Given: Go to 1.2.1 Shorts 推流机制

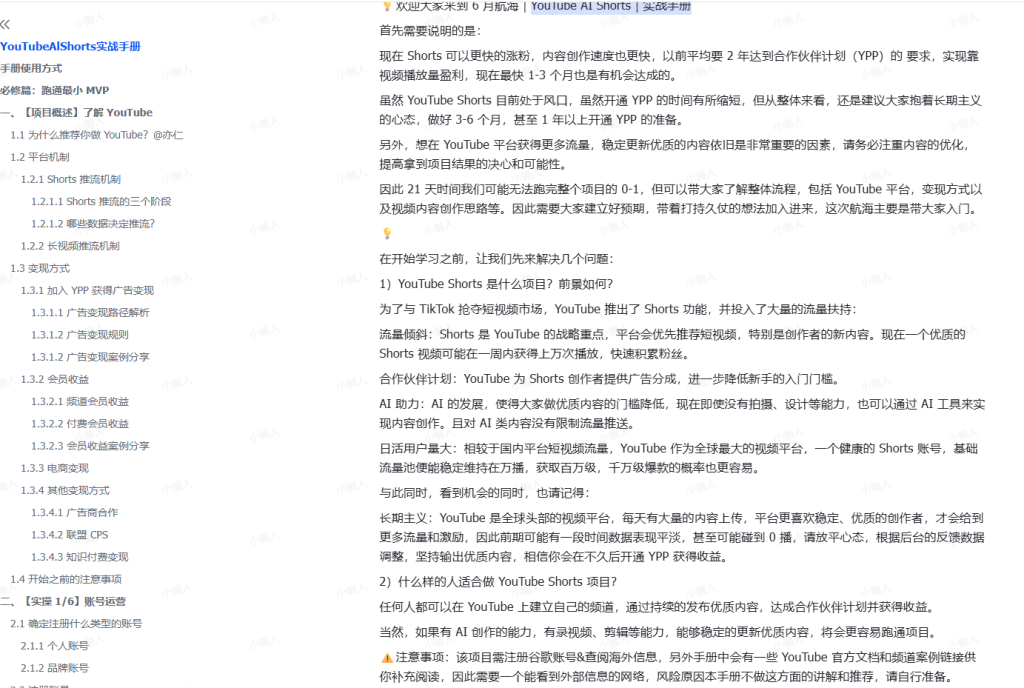Looking at the screenshot, I should tap(71, 180).
